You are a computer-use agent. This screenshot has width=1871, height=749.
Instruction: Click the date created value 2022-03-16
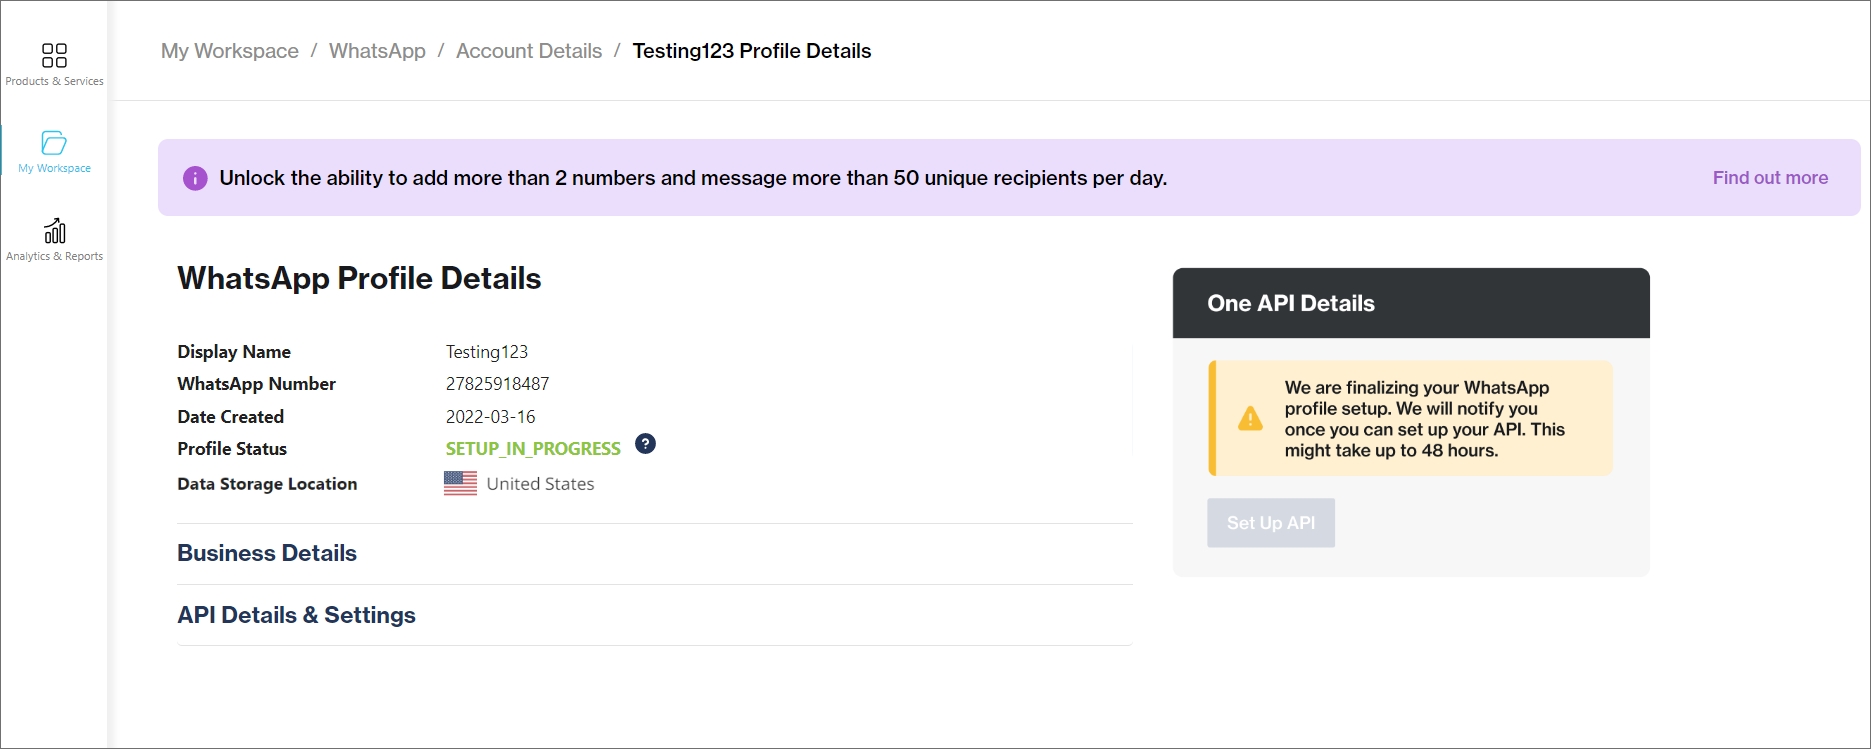(x=490, y=417)
